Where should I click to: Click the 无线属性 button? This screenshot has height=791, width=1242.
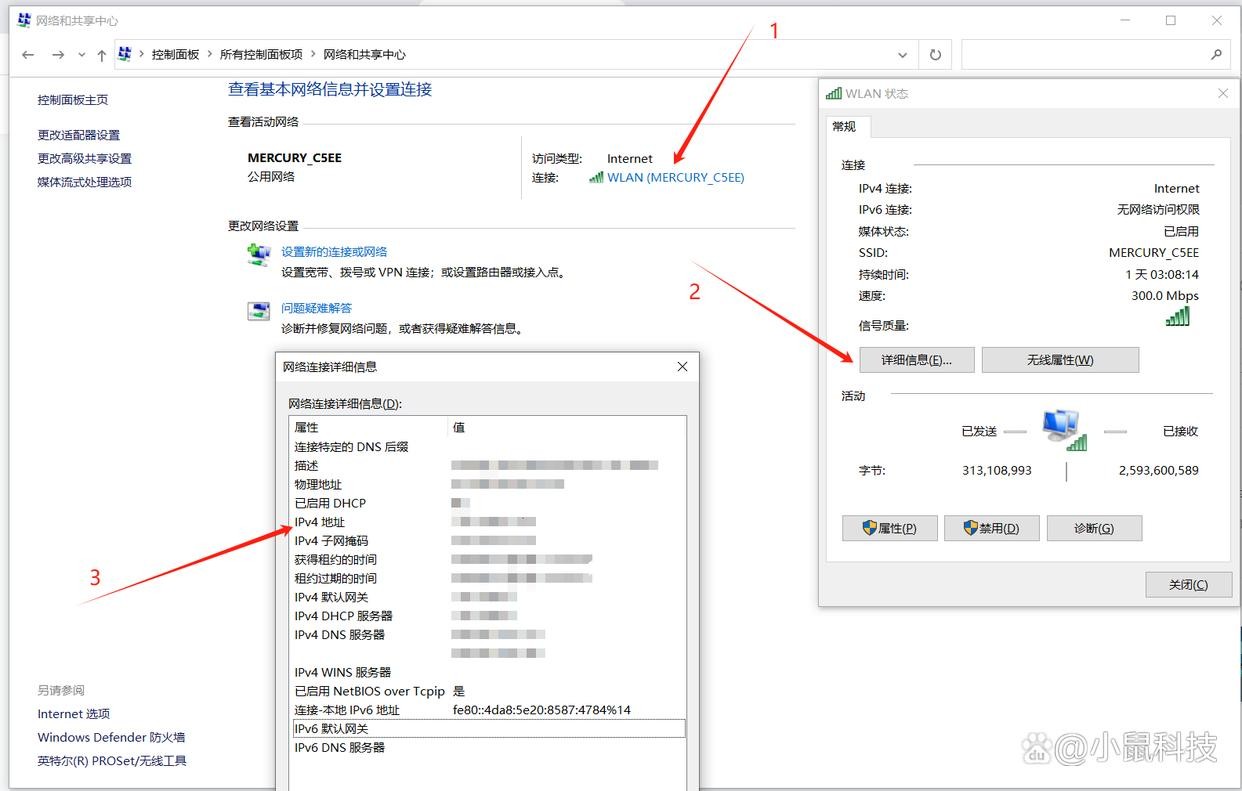1060,360
